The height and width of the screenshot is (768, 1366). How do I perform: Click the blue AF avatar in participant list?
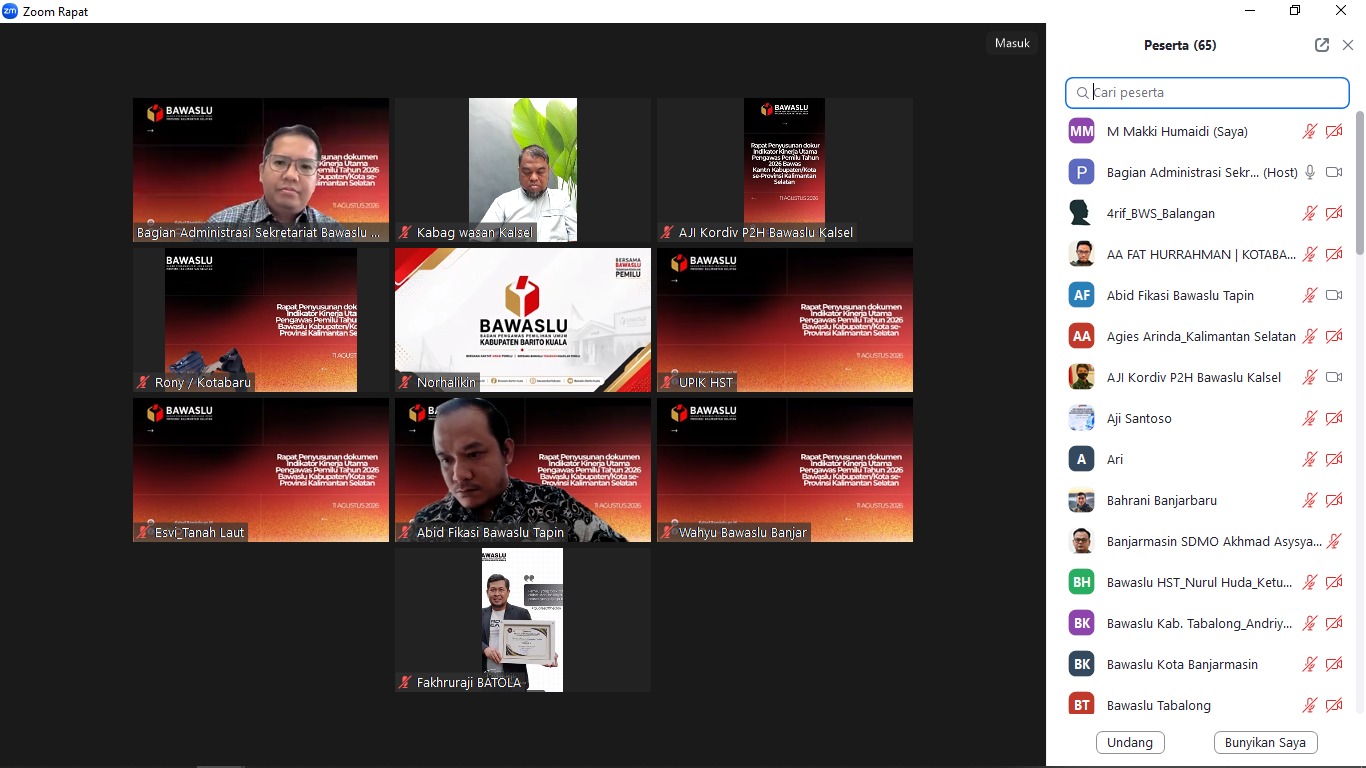(1081, 295)
